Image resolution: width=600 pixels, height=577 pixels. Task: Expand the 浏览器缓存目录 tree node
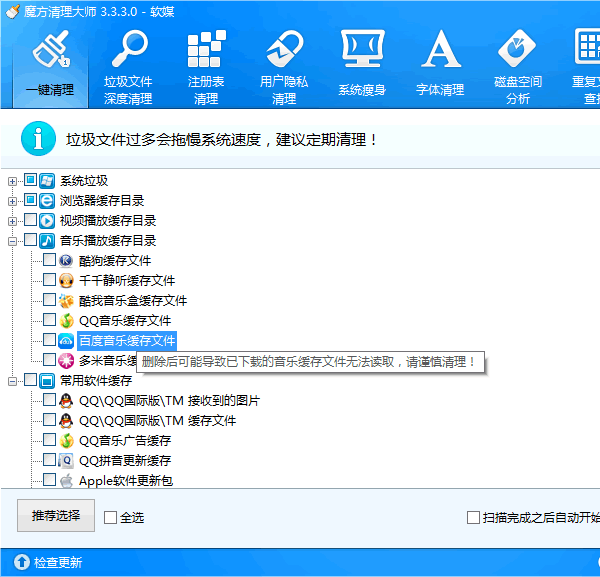pos(13,200)
